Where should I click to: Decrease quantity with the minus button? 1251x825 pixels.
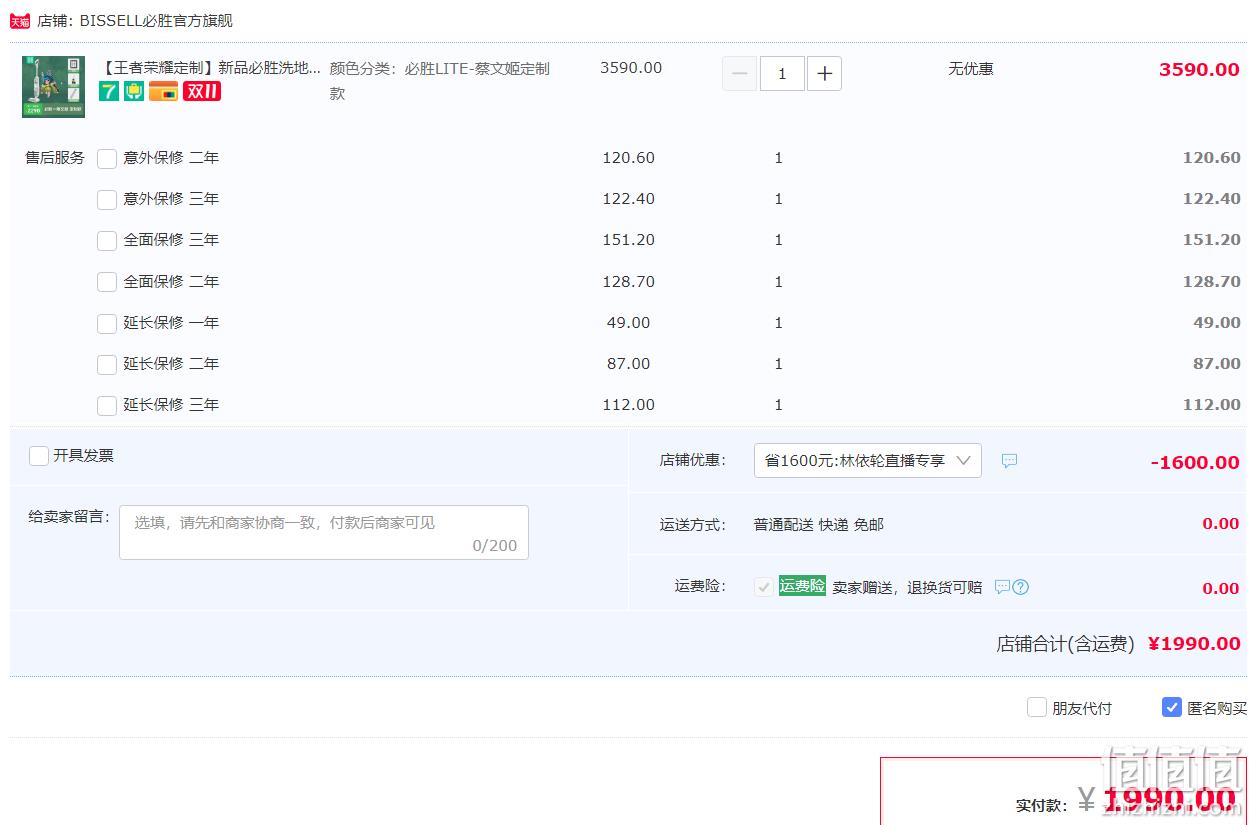(x=739, y=74)
